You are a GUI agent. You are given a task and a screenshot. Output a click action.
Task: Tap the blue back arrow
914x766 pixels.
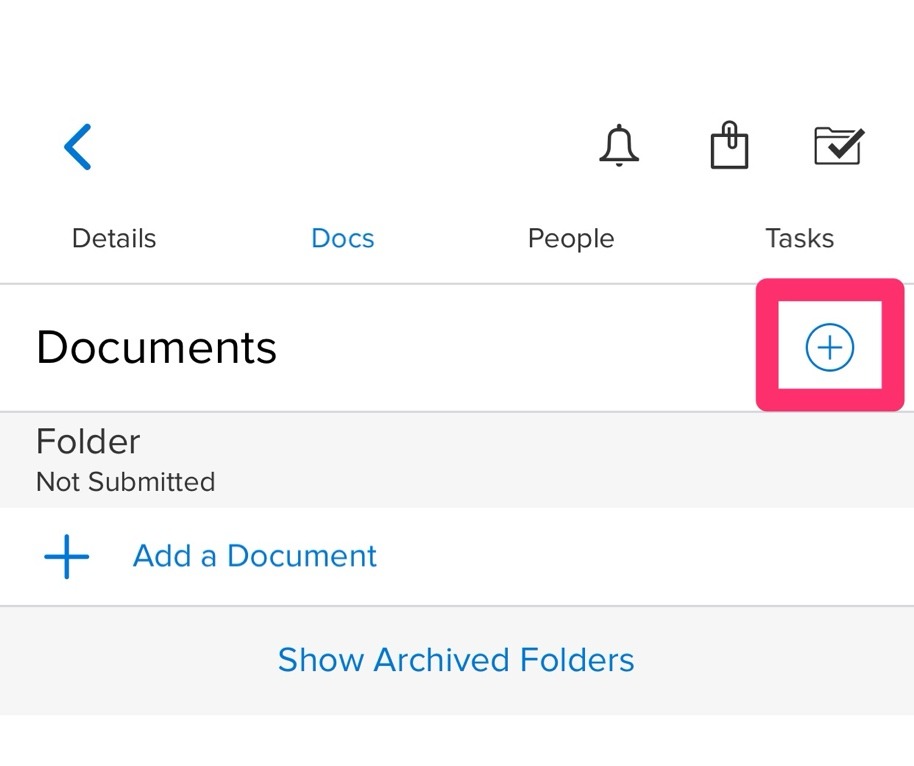click(78, 147)
